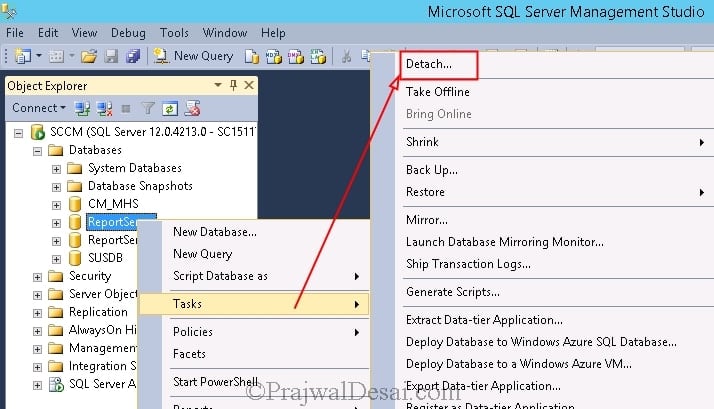The width and height of the screenshot is (714, 409).
Task: Click the Save All icon
Action: pyautogui.click(x=133, y=56)
